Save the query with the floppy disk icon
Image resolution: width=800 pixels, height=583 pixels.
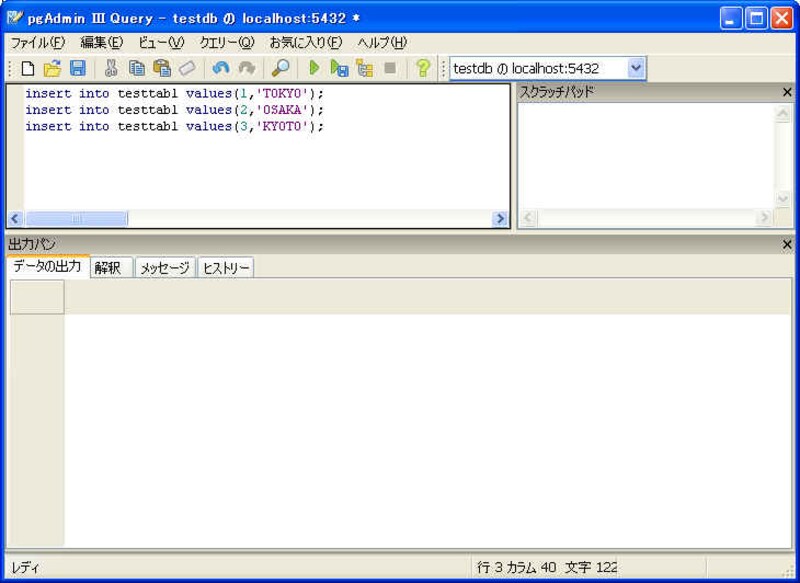(x=77, y=69)
